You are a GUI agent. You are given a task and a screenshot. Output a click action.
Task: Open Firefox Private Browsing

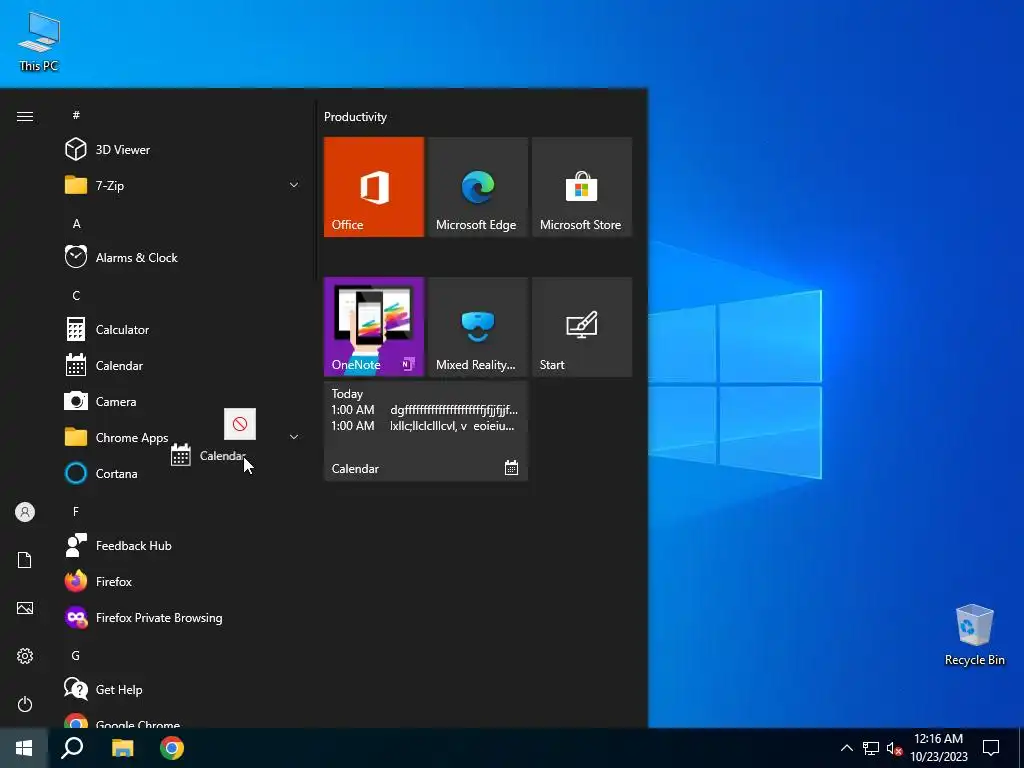[x=180, y=617]
